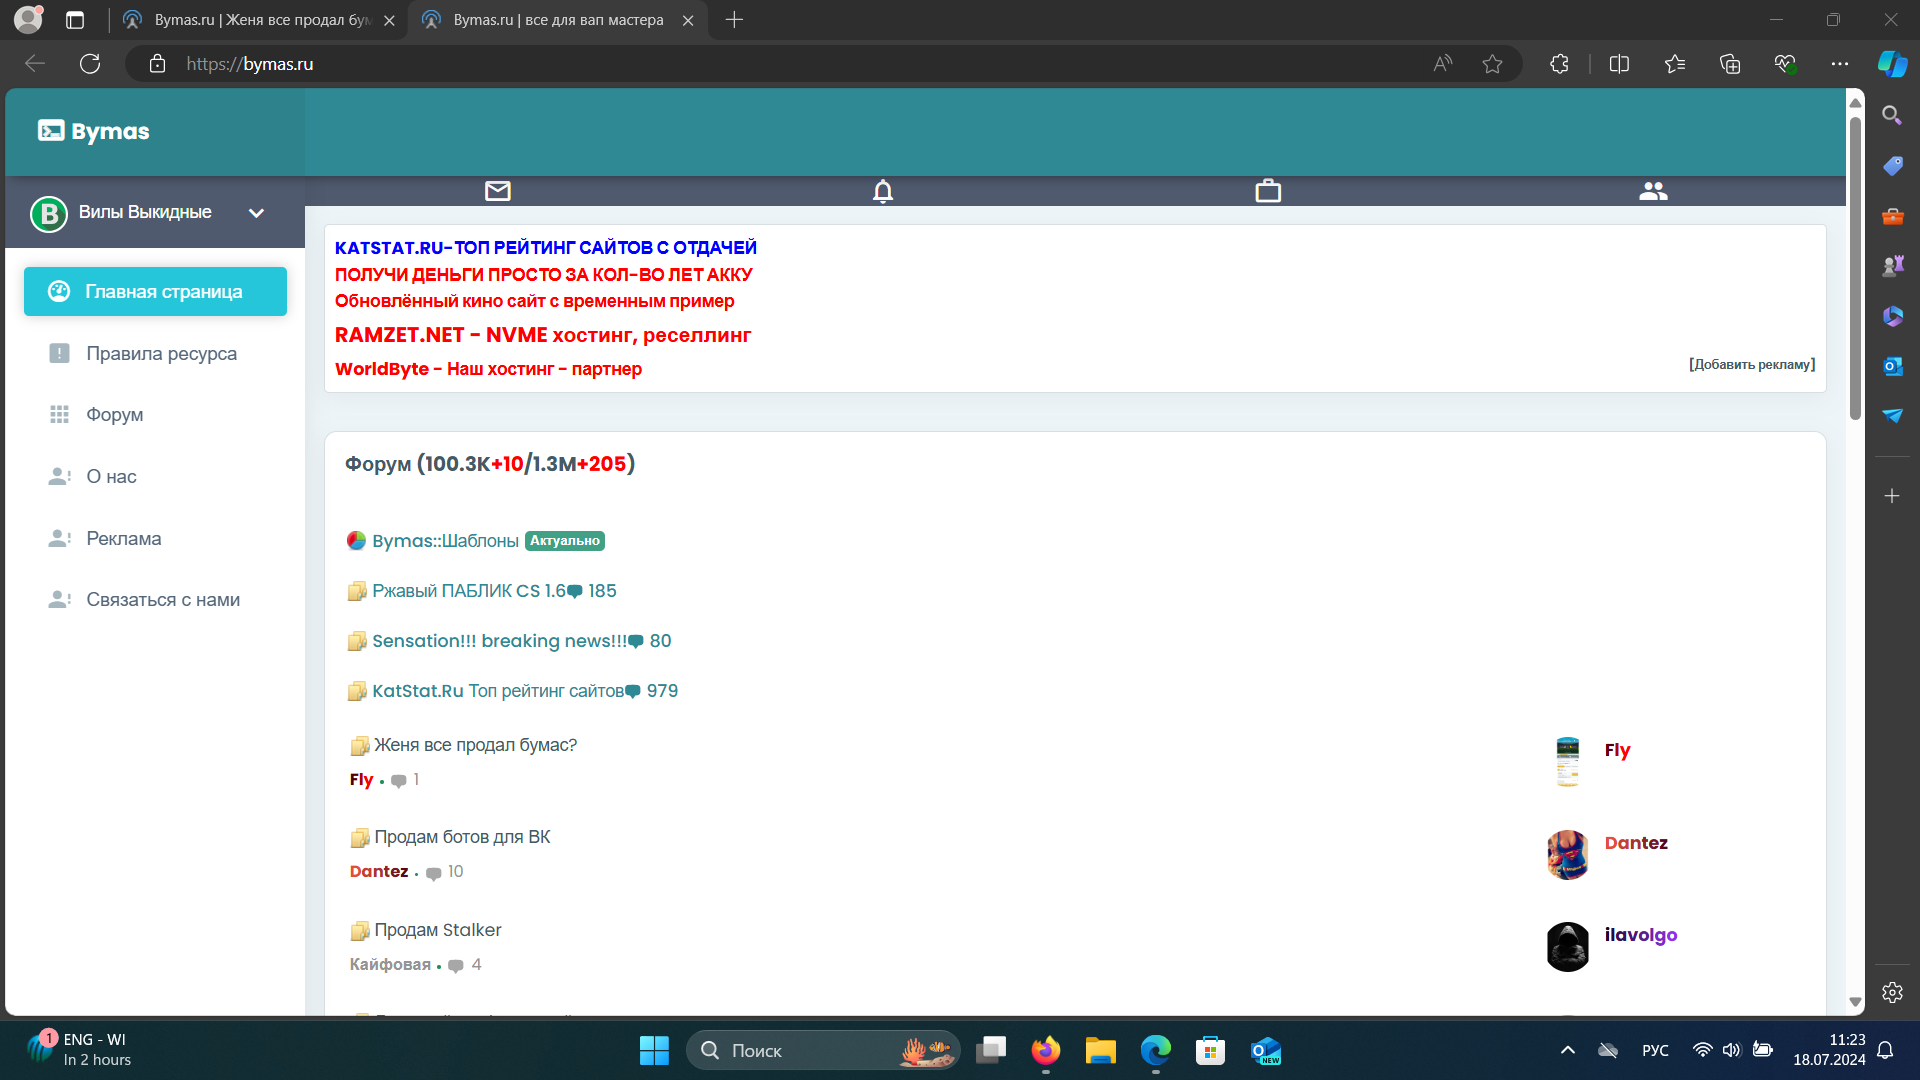Click the Добавить рекламу link
Screen dimensions: 1920x1080
(x=1751, y=364)
